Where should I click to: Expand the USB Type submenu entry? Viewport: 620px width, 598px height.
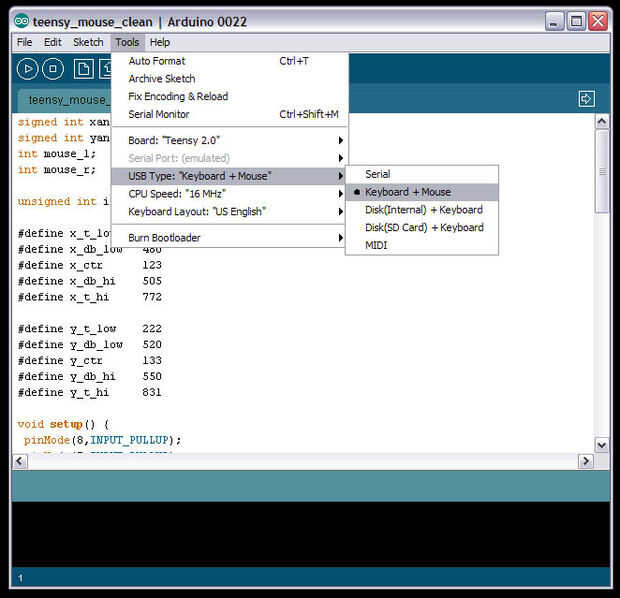pos(229,176)
